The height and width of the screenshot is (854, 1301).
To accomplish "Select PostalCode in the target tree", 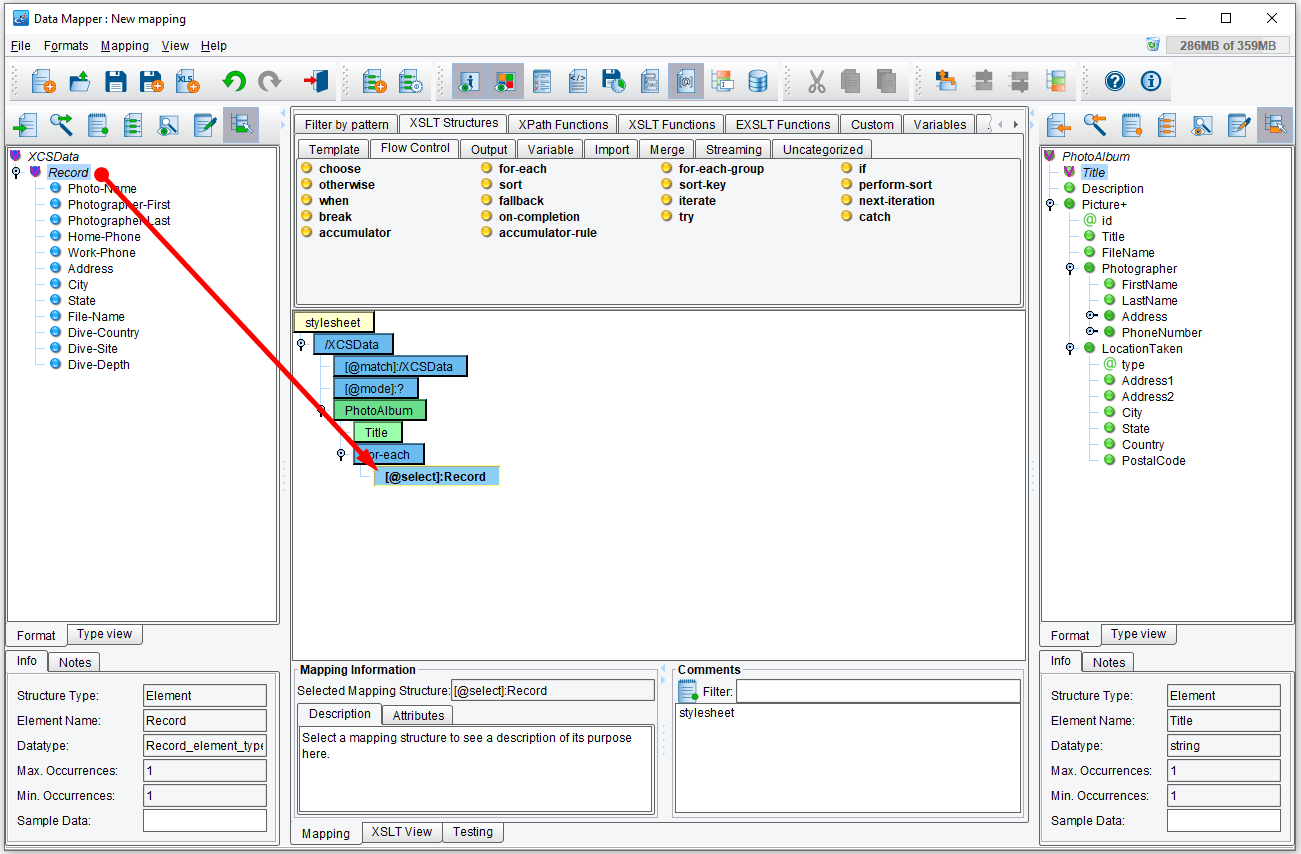I will coord(1153,461).
